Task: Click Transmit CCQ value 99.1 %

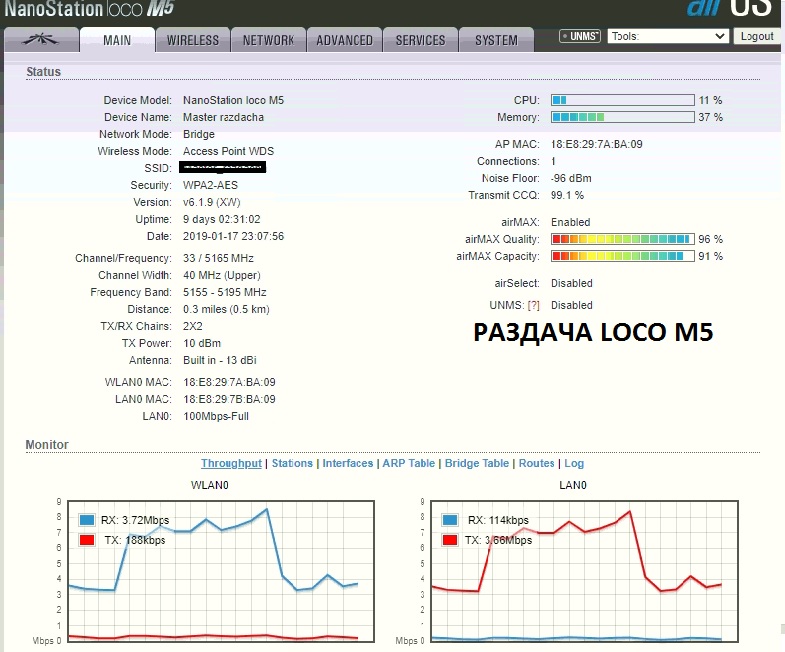Action: 567,195
